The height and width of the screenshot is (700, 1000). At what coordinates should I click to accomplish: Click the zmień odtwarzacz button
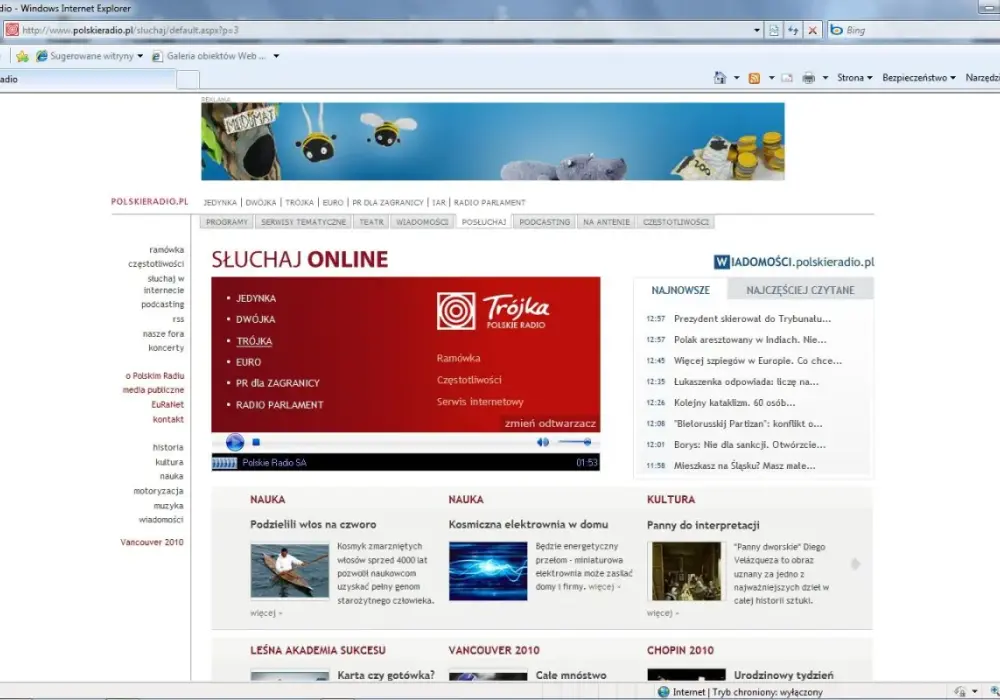coord(550,423)
